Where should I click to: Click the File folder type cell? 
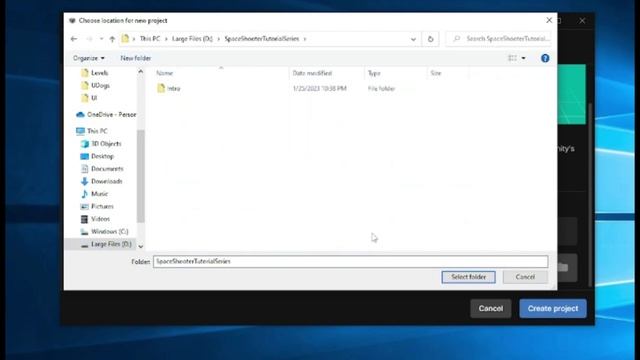[x=381, y=89]
